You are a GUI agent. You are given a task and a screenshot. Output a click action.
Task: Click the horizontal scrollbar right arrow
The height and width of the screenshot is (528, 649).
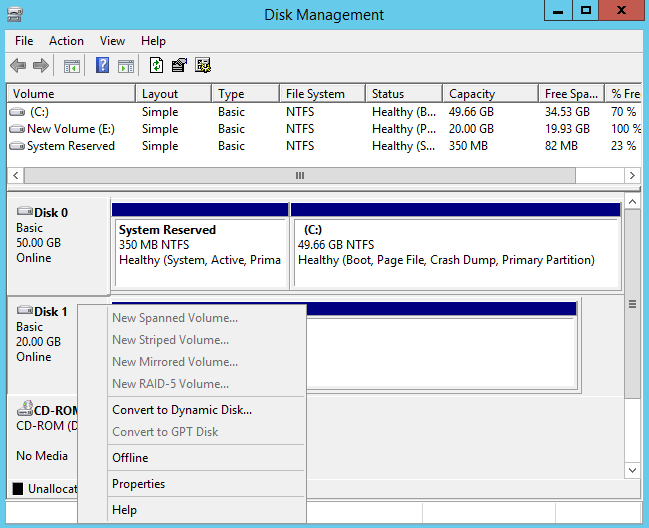point(632,175)
